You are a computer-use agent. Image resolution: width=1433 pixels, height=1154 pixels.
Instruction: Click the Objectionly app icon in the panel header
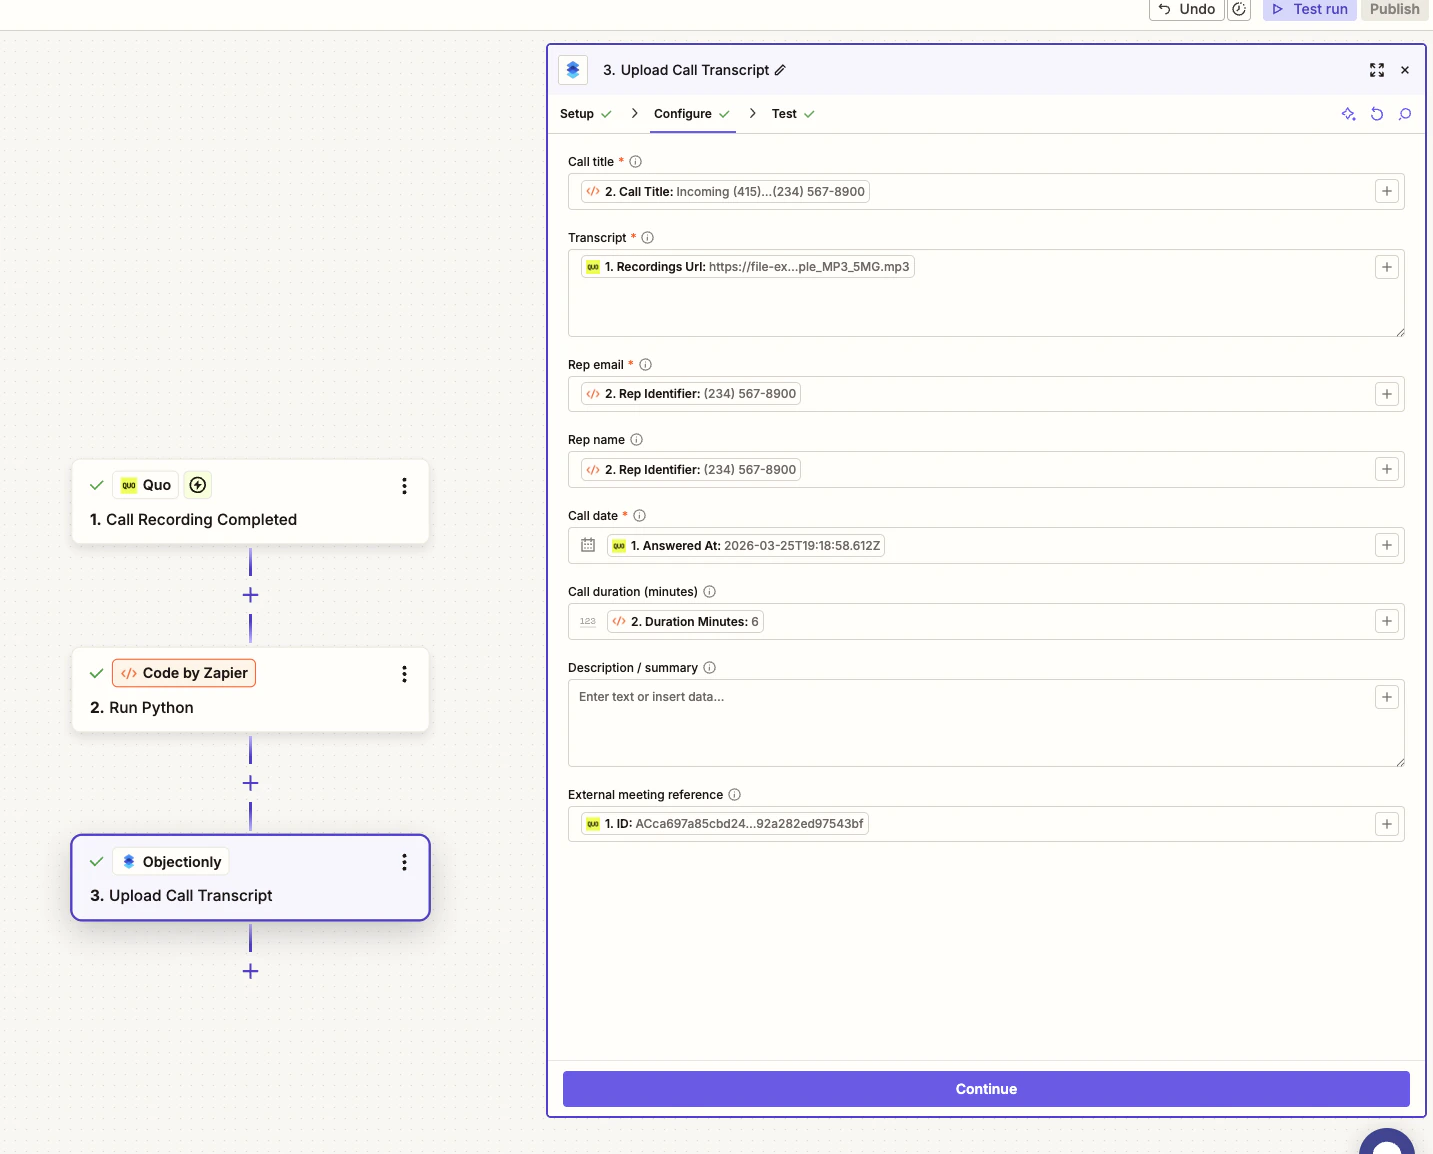tap(573, 70)
